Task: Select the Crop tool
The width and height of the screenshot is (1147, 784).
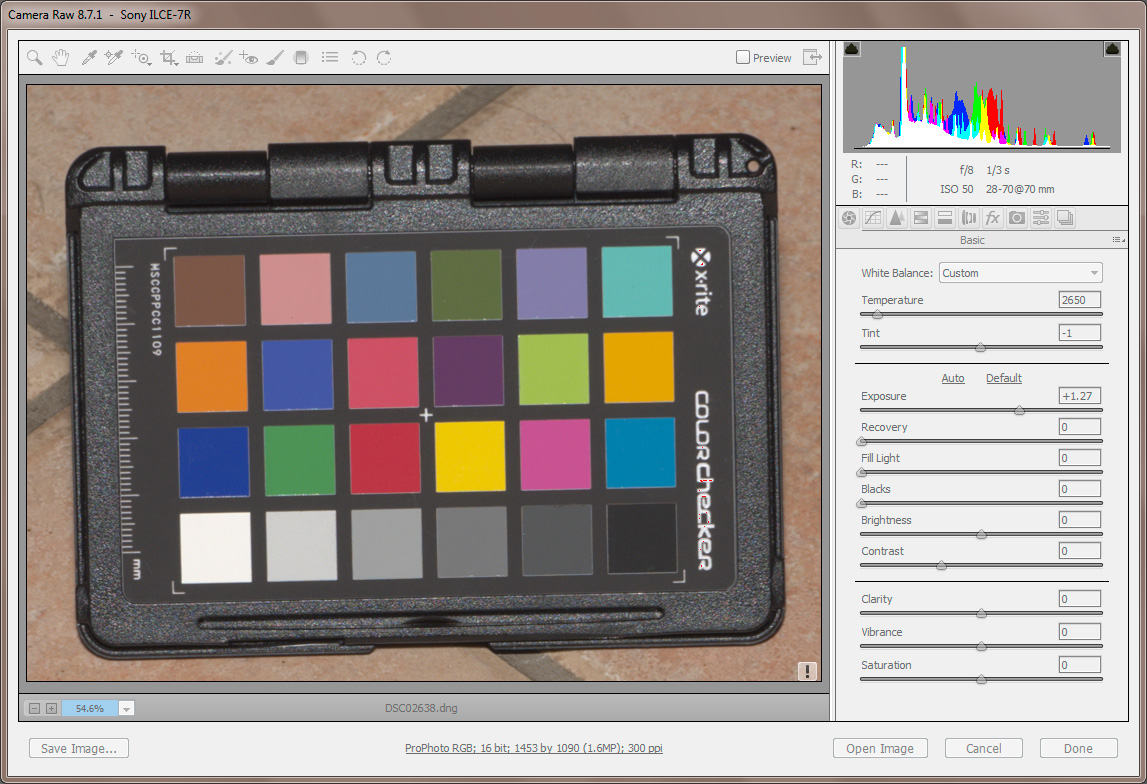Action: (169, 57)
